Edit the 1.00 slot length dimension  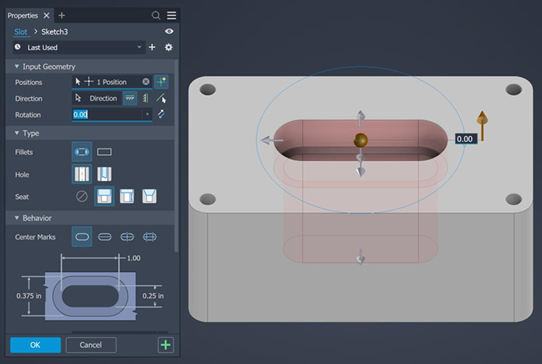133,258
